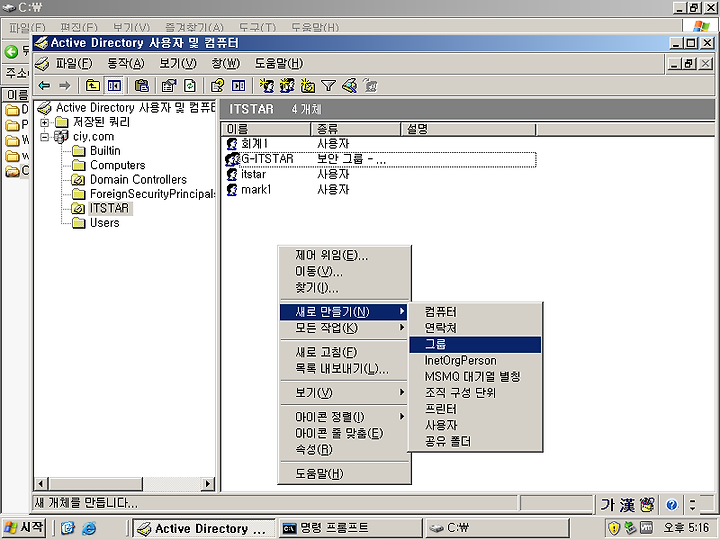Screen dimensions: 720x540
Task: Click the mark1 user icon
Action: click(x=232, y=190)
